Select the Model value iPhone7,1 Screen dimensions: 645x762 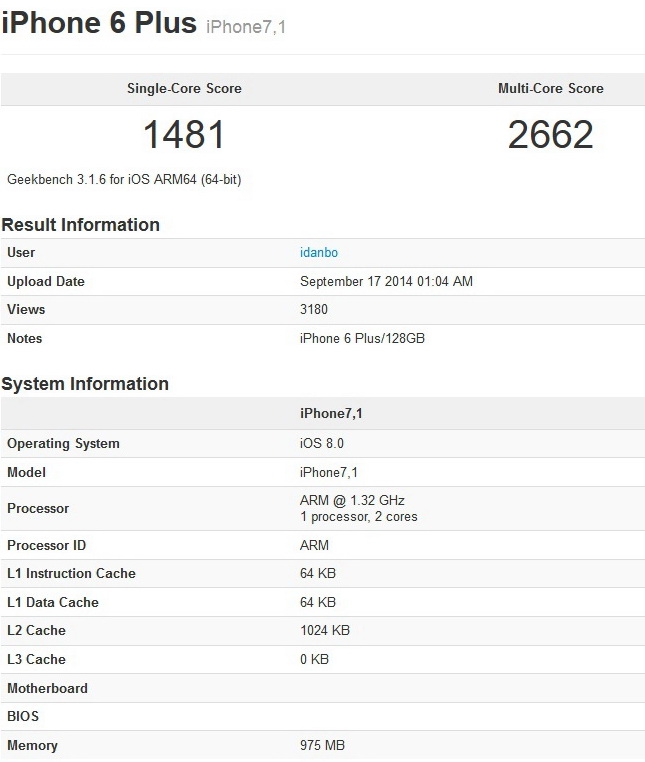coord(329,472)
